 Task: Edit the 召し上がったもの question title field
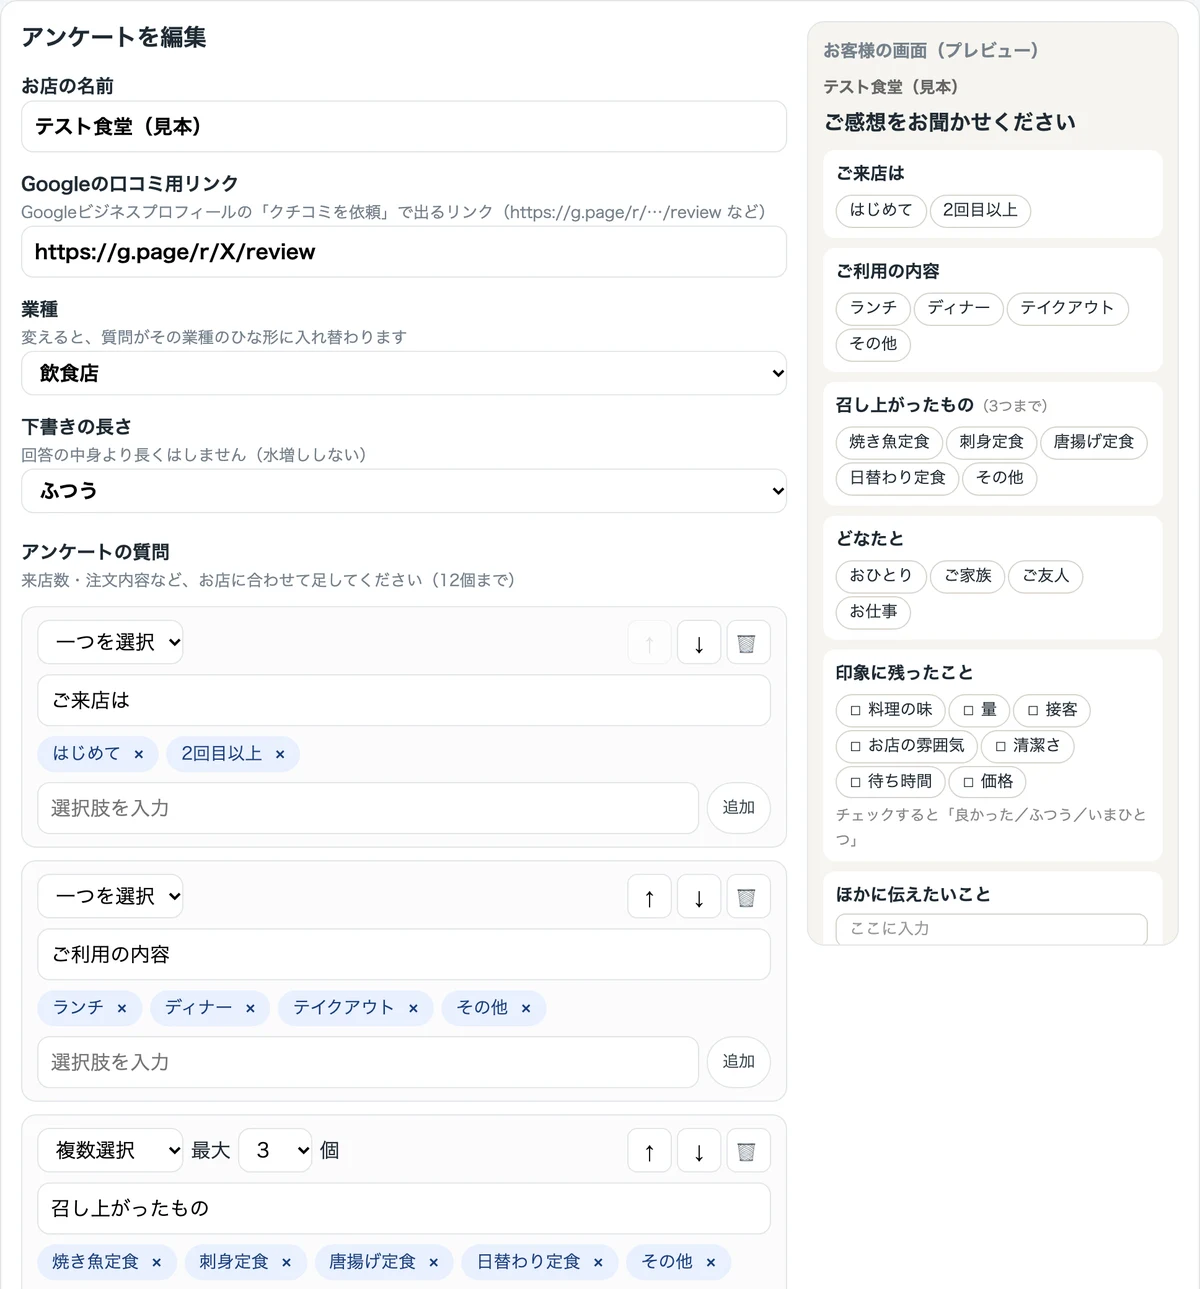click(x=404, y=1208)
